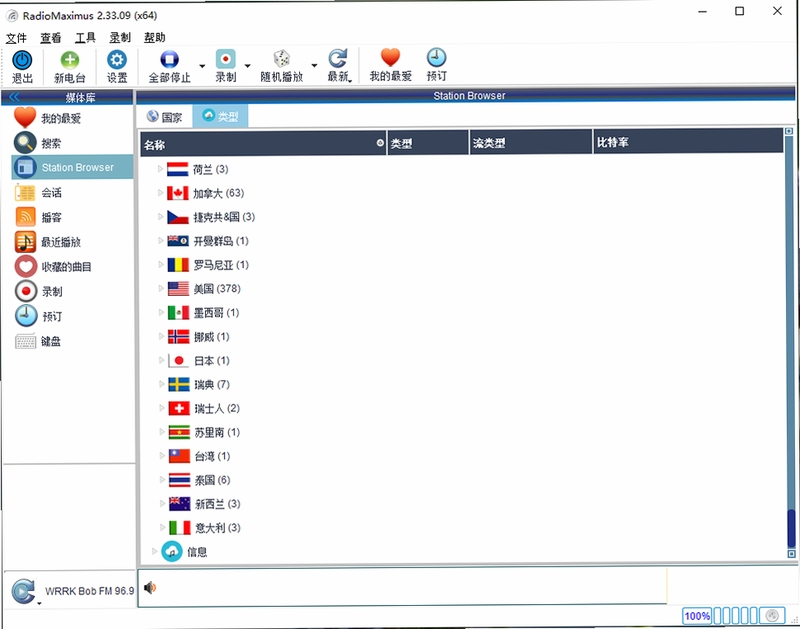
Task: Open 我的最爱 heart in the toolbar
Action: pyautogui.click(x=390, y=58)
